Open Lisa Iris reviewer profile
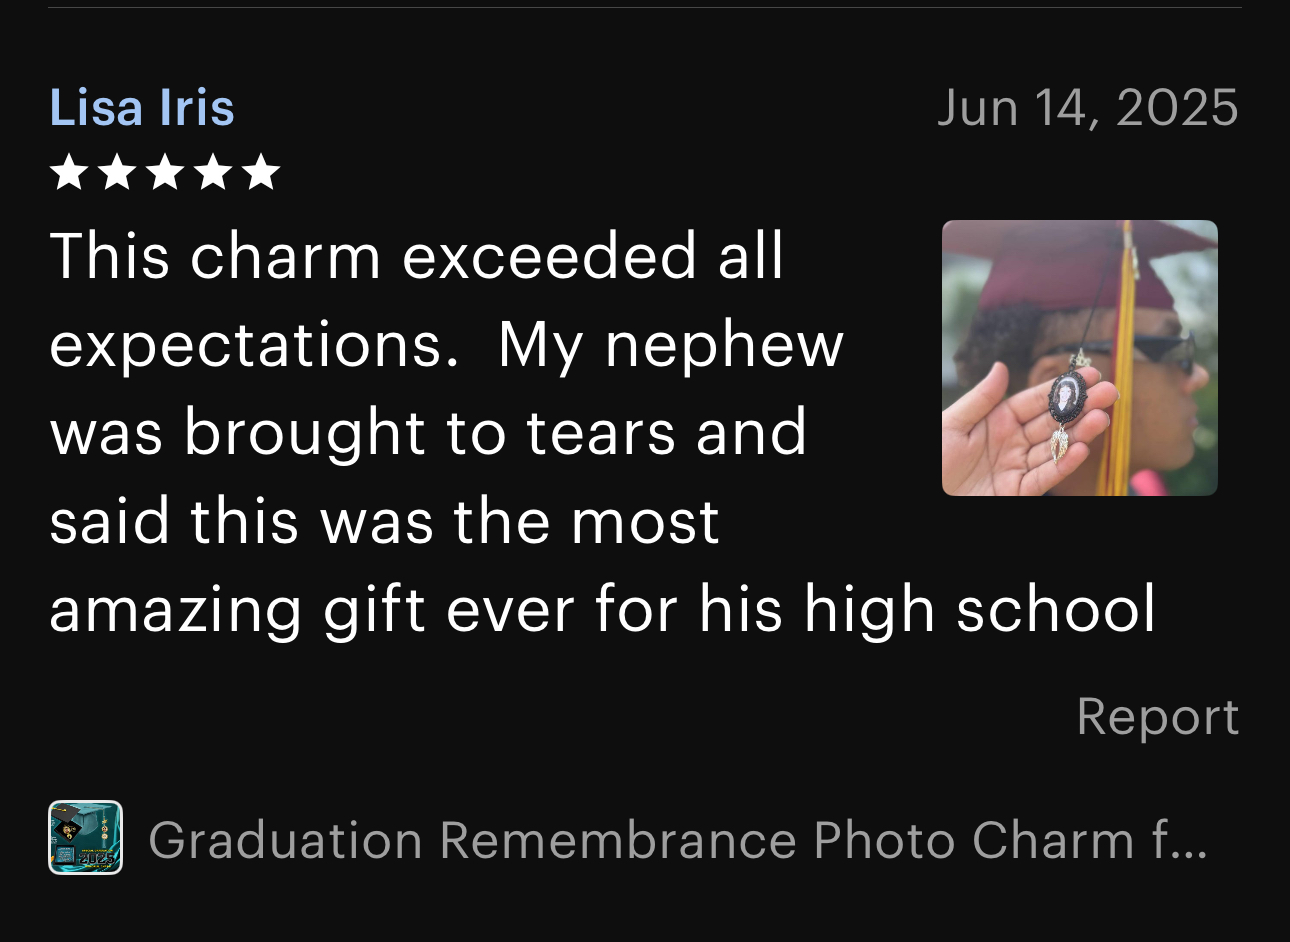Viewport: 1290px width, 942px height. tap(142, 107)
